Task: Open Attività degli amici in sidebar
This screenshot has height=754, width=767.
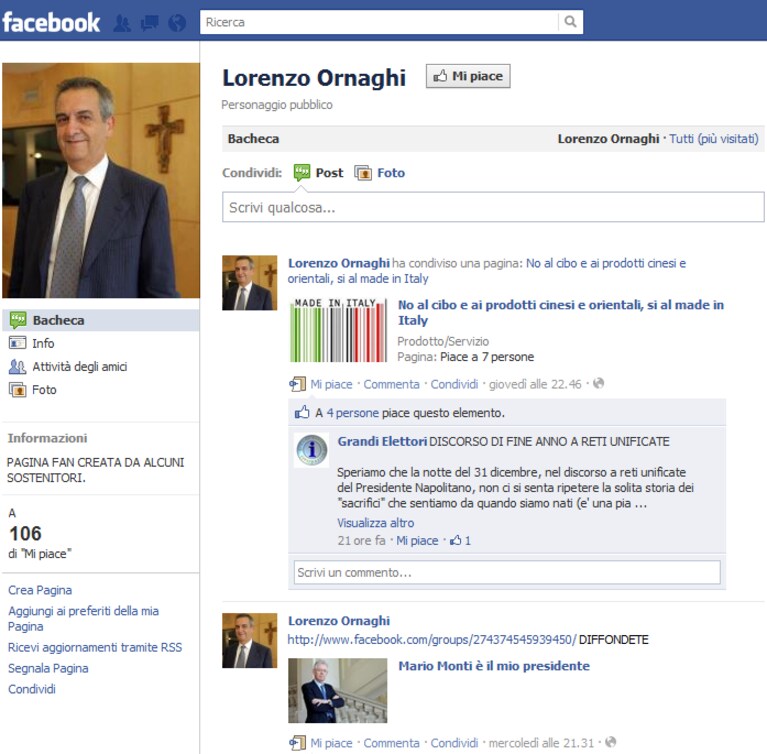Action: click(x=80, y=366)
